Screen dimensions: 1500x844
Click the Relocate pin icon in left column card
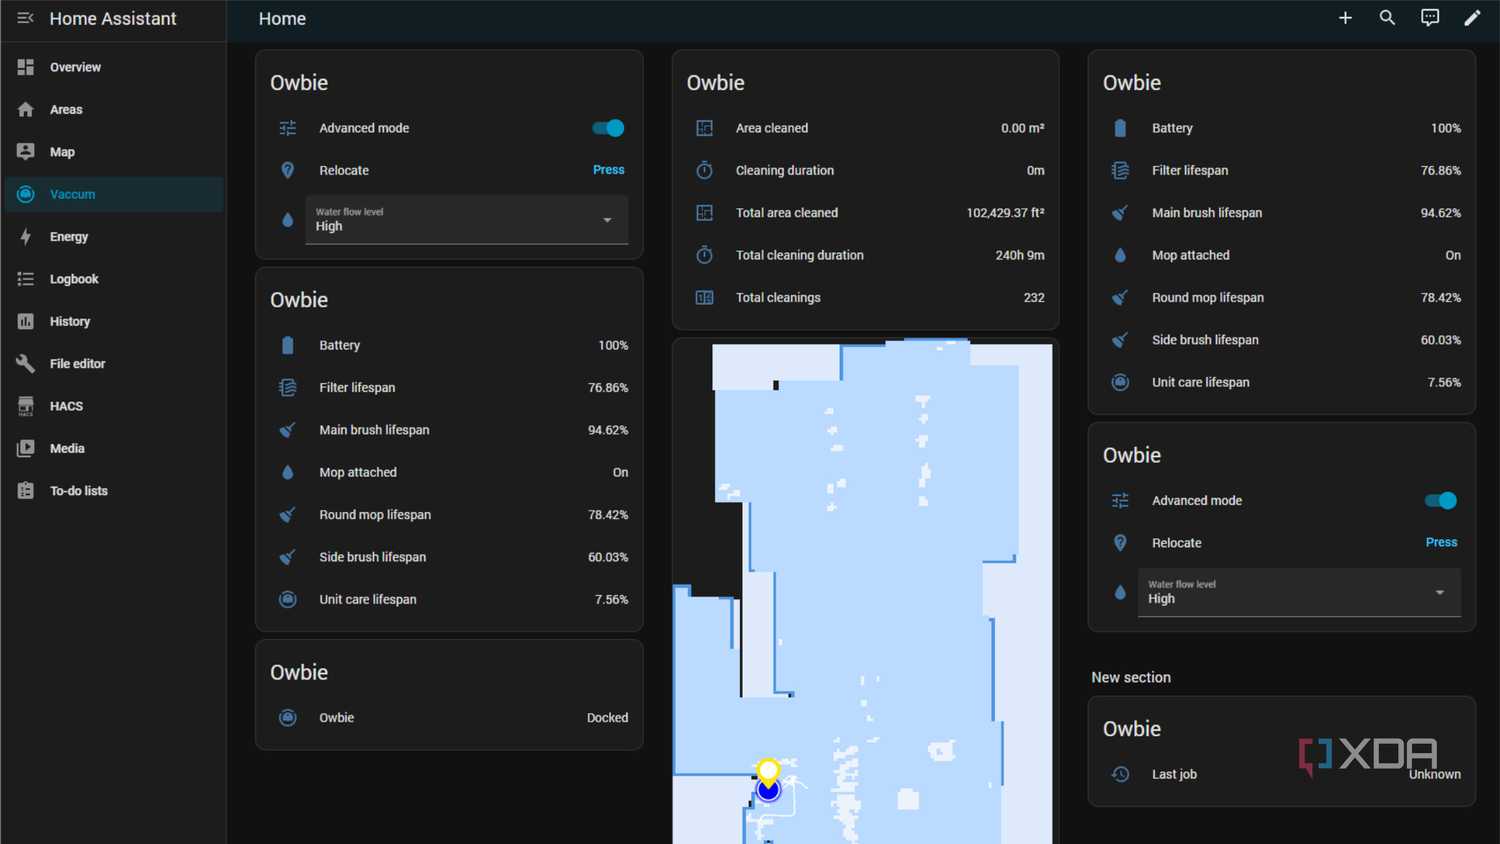288,170
